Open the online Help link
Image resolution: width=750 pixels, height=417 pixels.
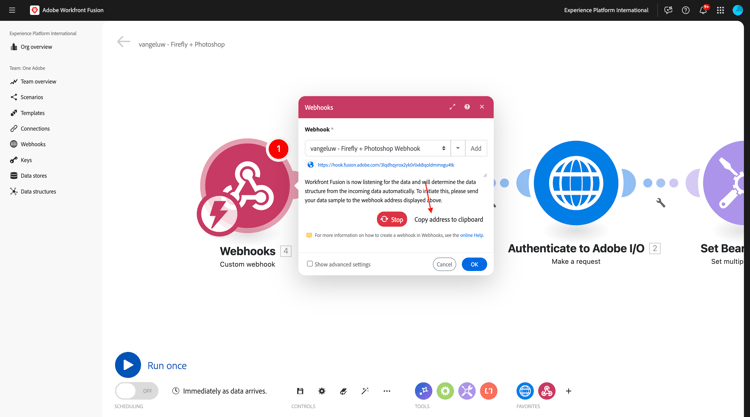point(472,235)
